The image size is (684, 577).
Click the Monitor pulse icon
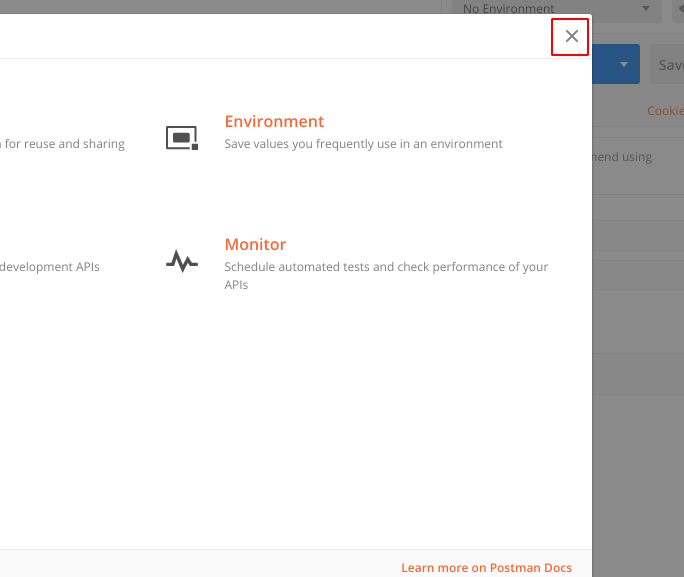(x=181, y=262)
